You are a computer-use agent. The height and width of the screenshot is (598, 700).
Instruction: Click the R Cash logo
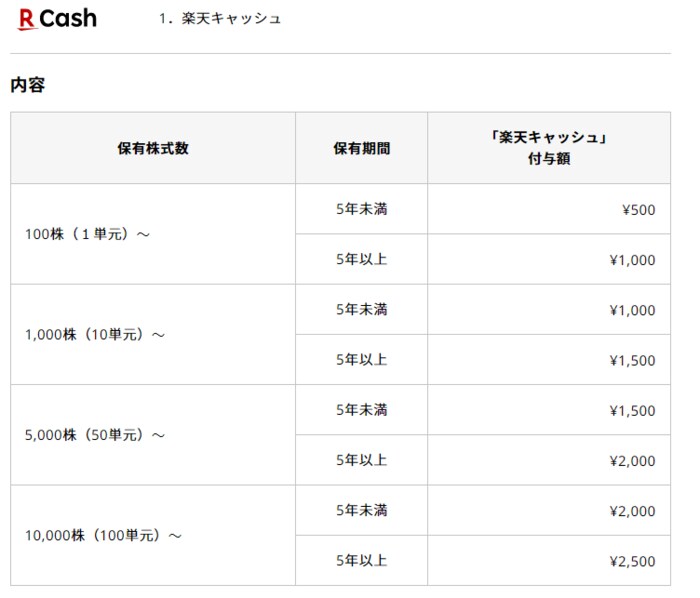(x=57, y=19)
